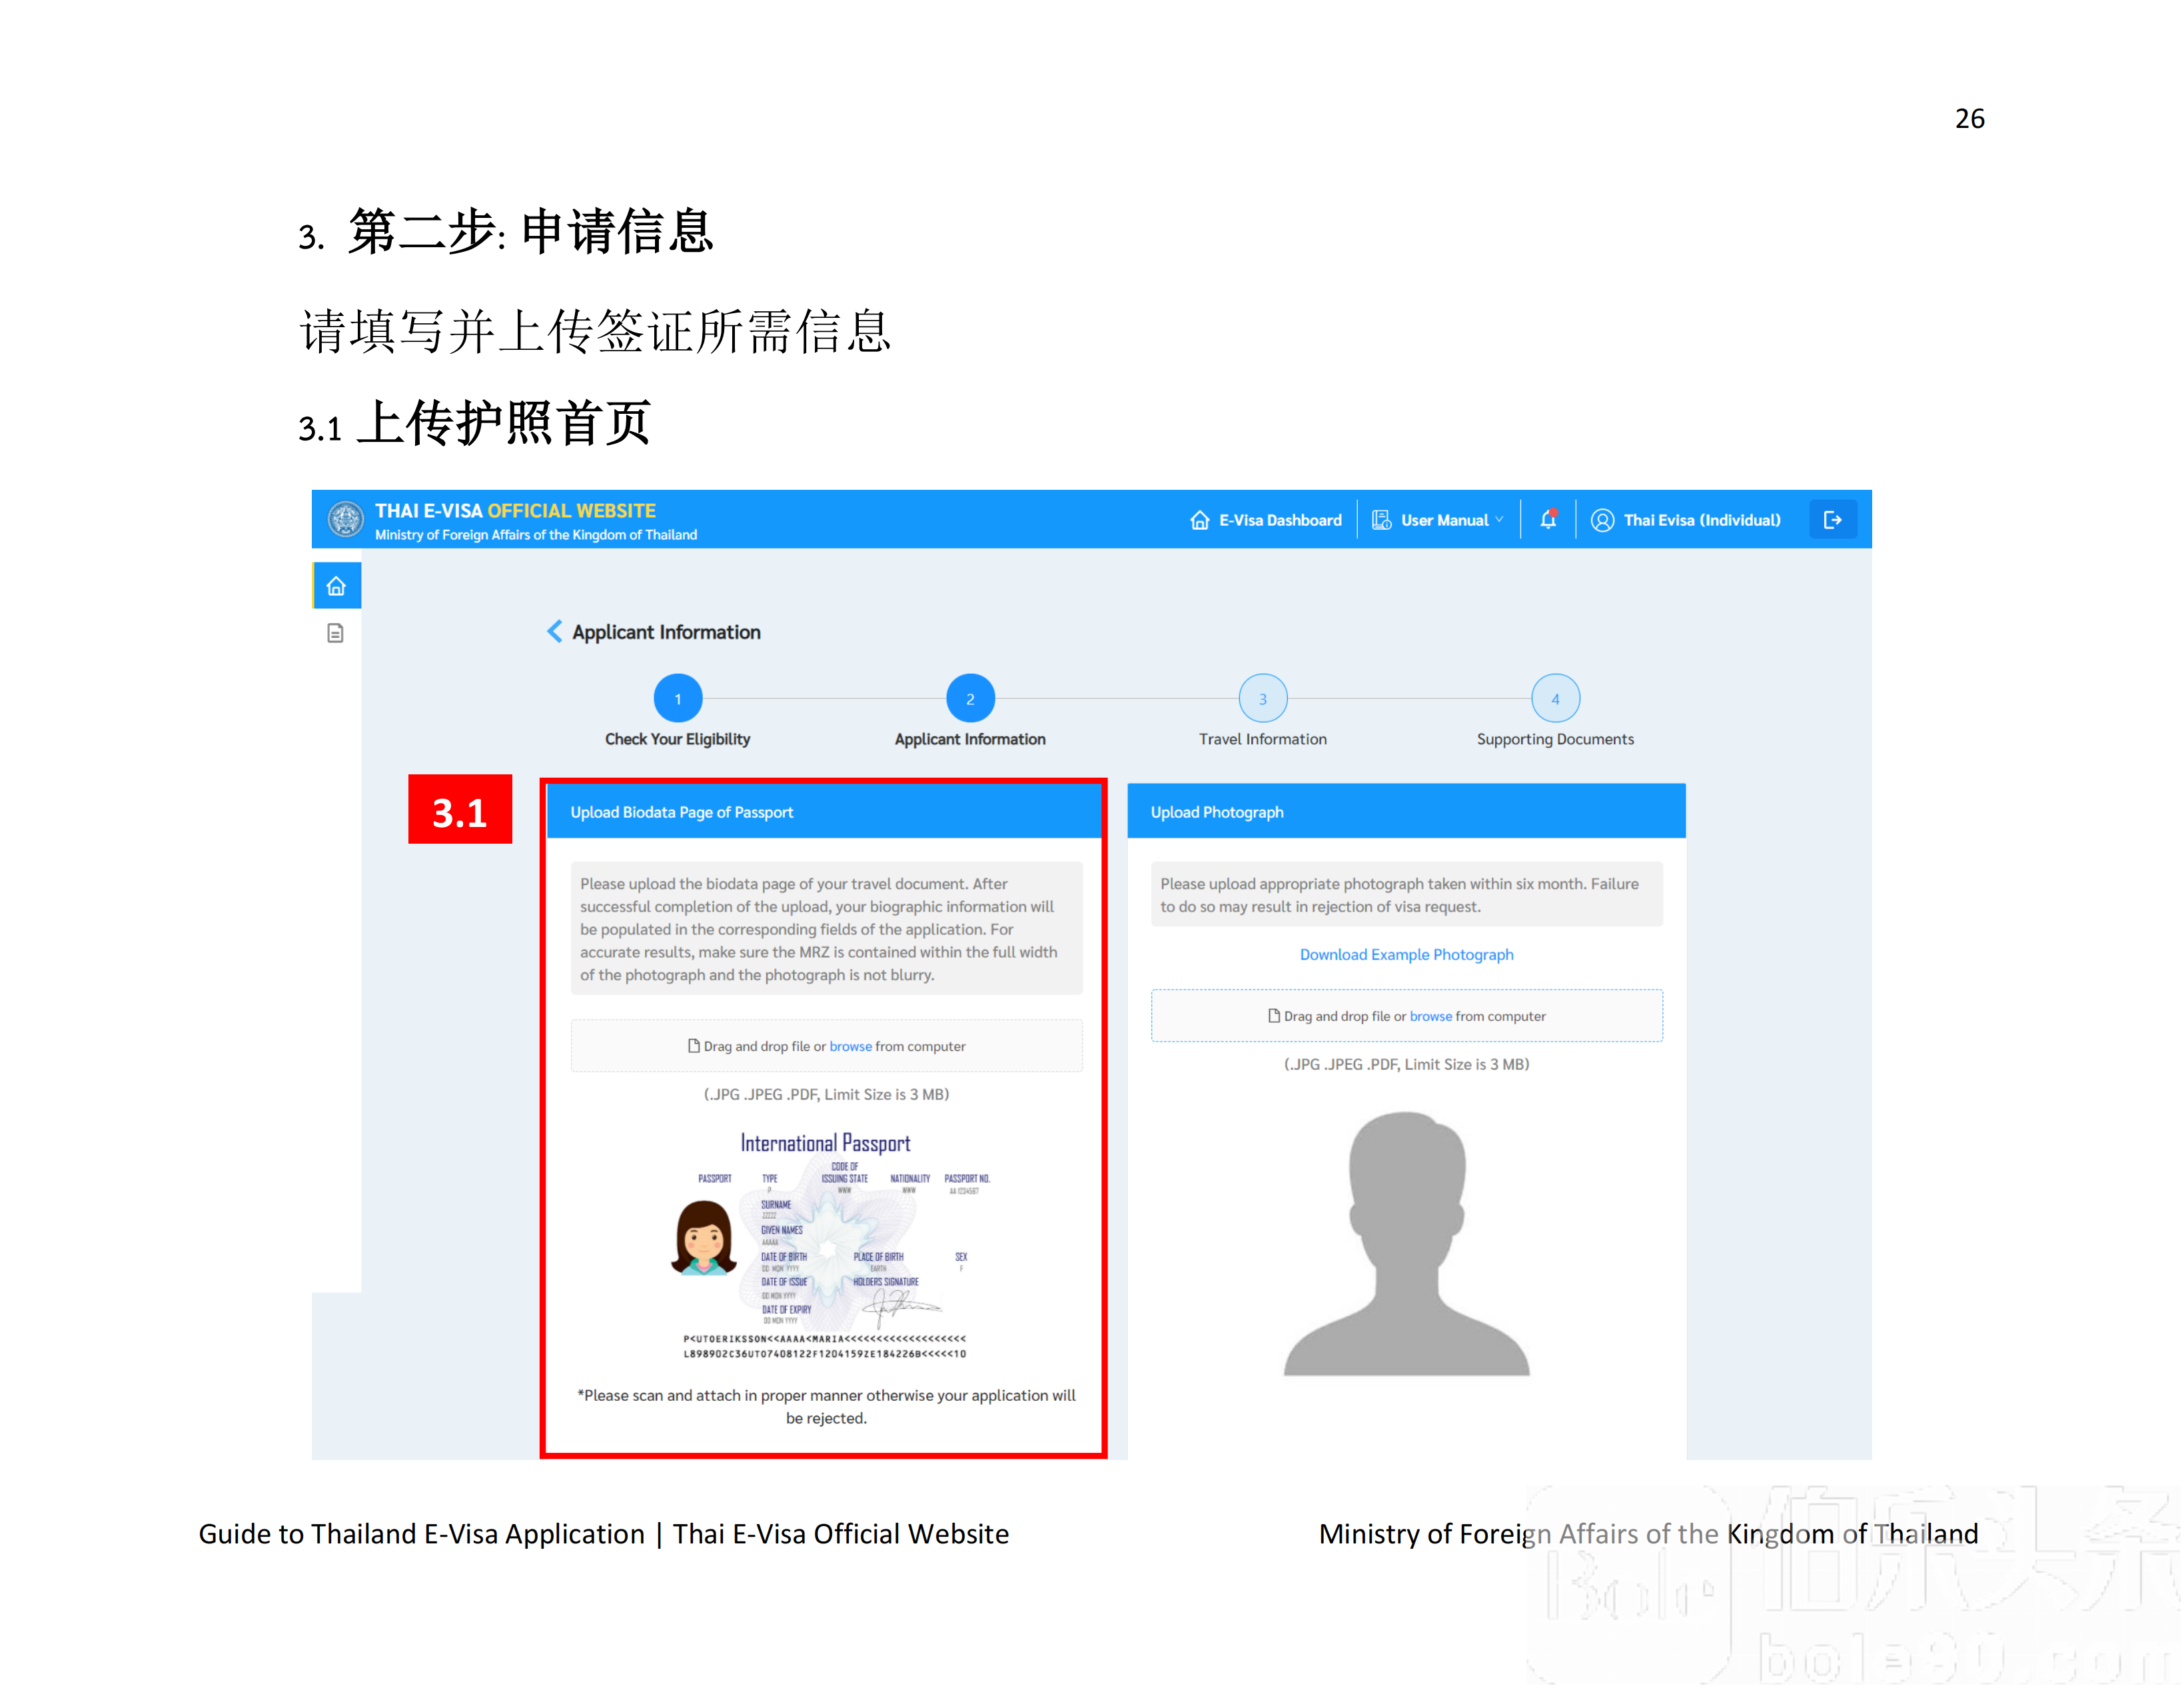This screenshot has height=1688, width=2184.
Task: Click step 2 Applicant Information circle
Action: pyautogui.click(x=969, y=697)
